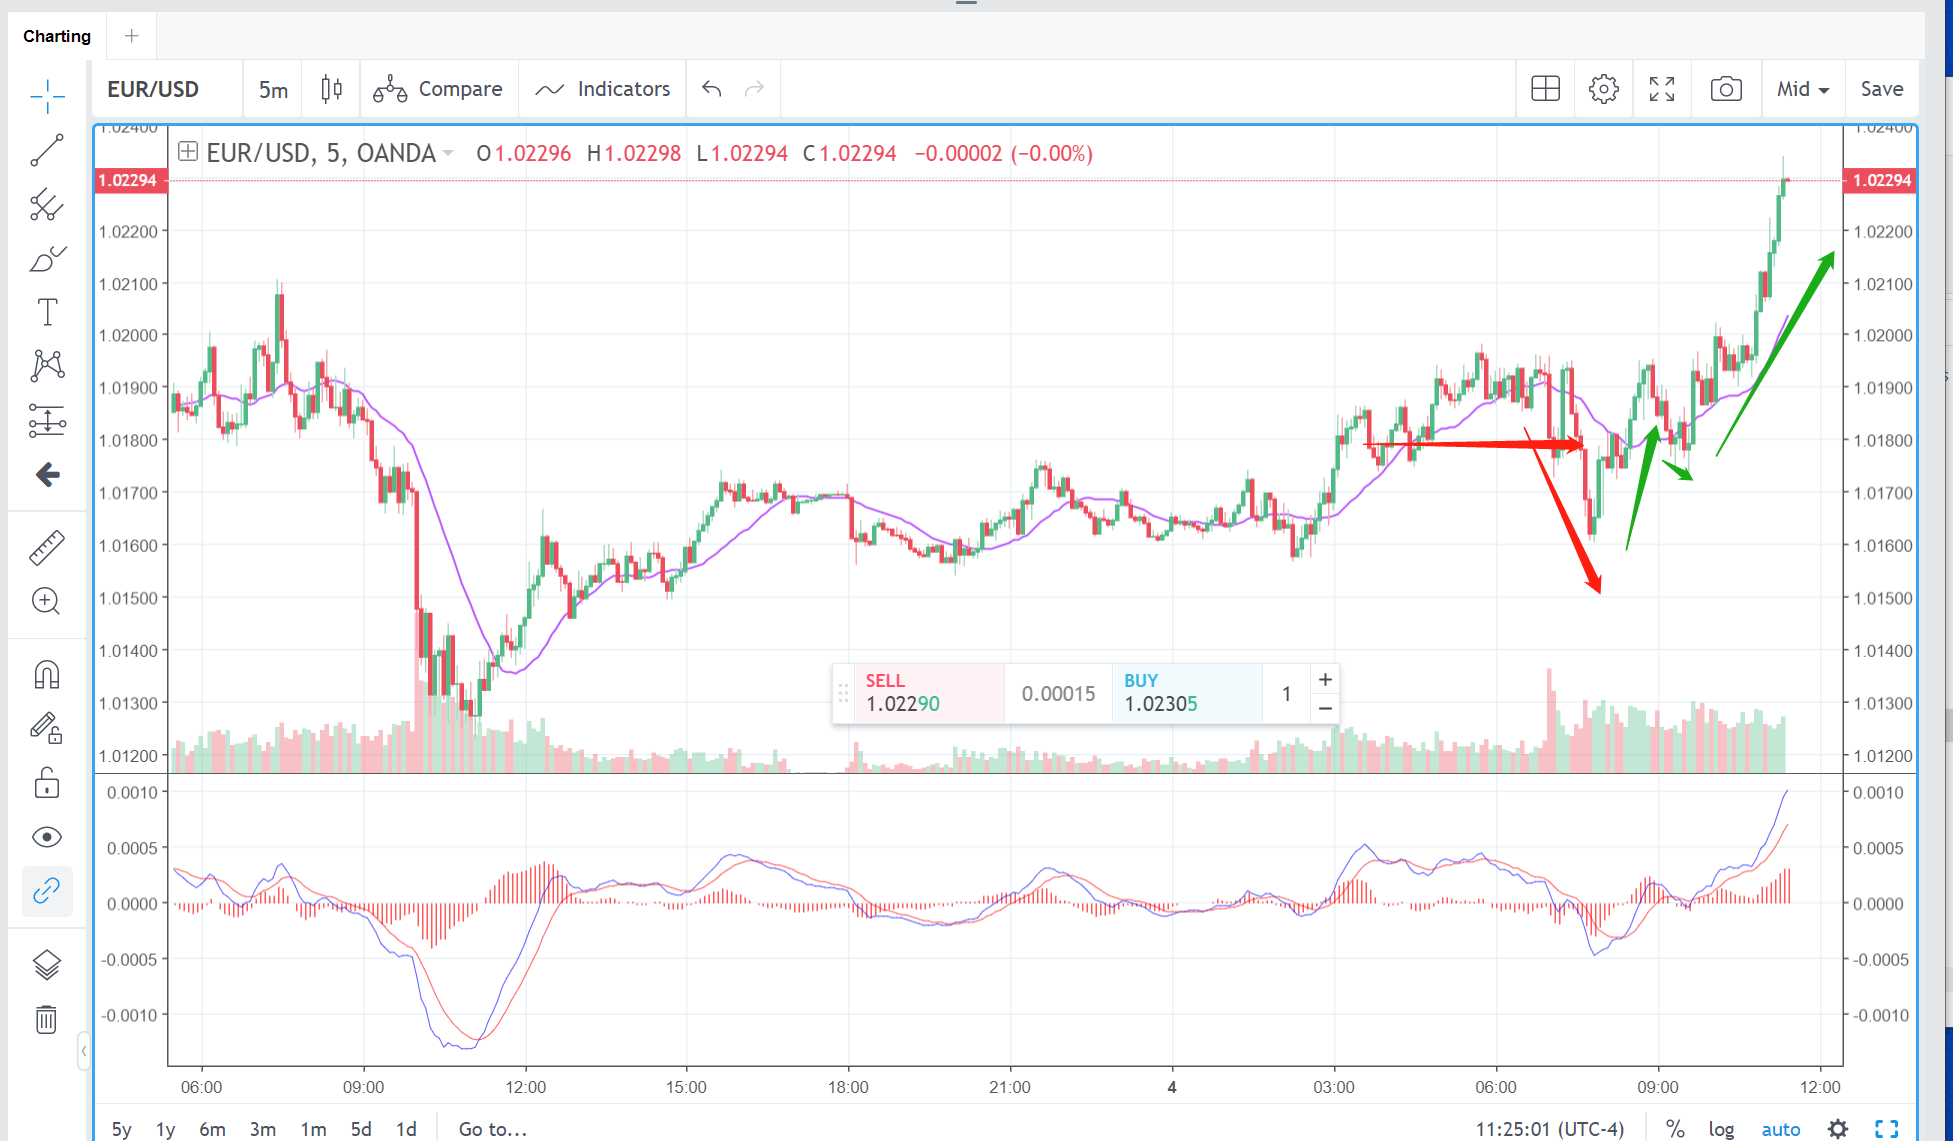Screen dimensions: 1953x1141
Task: Select the Text annotation tool
Action: (47, 312)
